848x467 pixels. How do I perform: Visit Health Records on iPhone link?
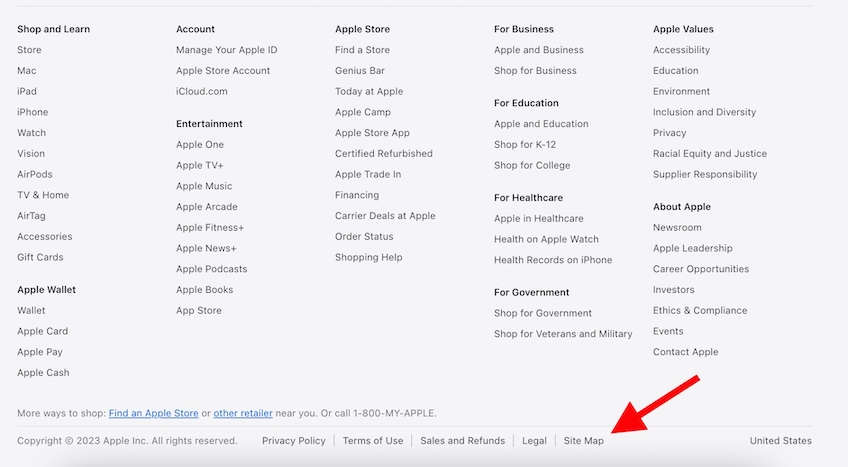[553, 260]
